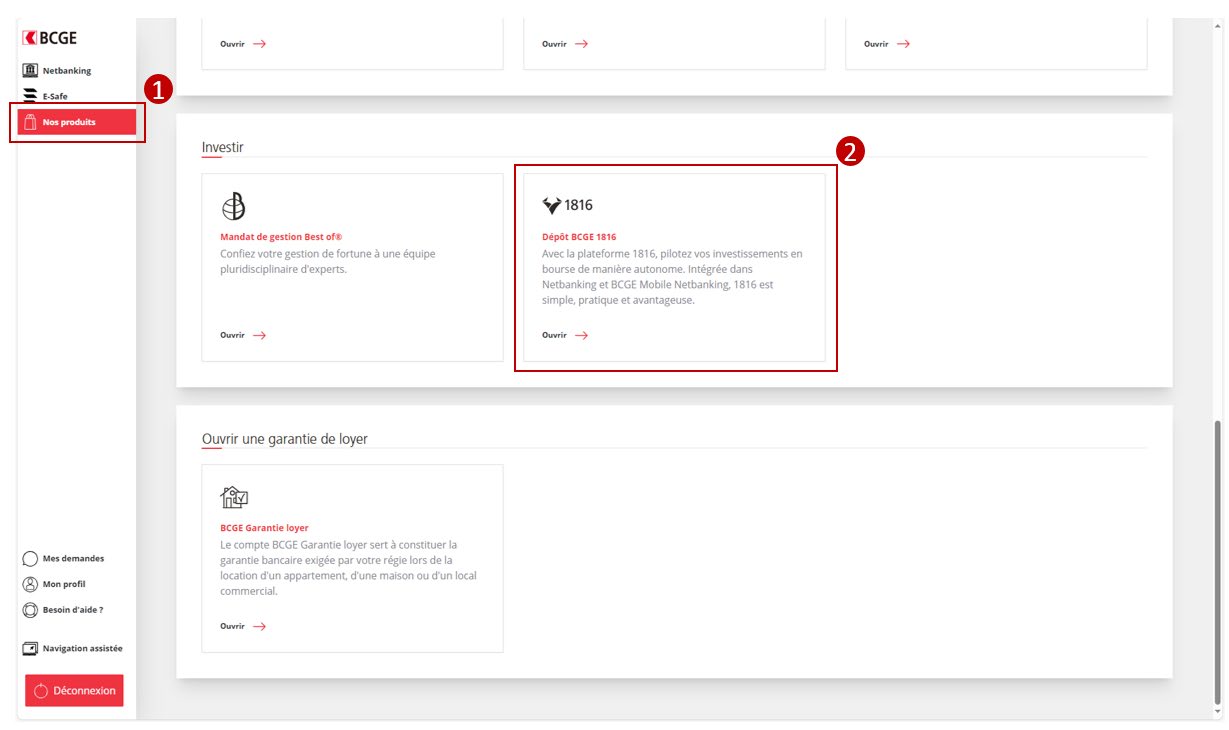Click the Mandat de gestion globe icon
The width and height of the screenshot is (1229, 730).
coord(233,205)
